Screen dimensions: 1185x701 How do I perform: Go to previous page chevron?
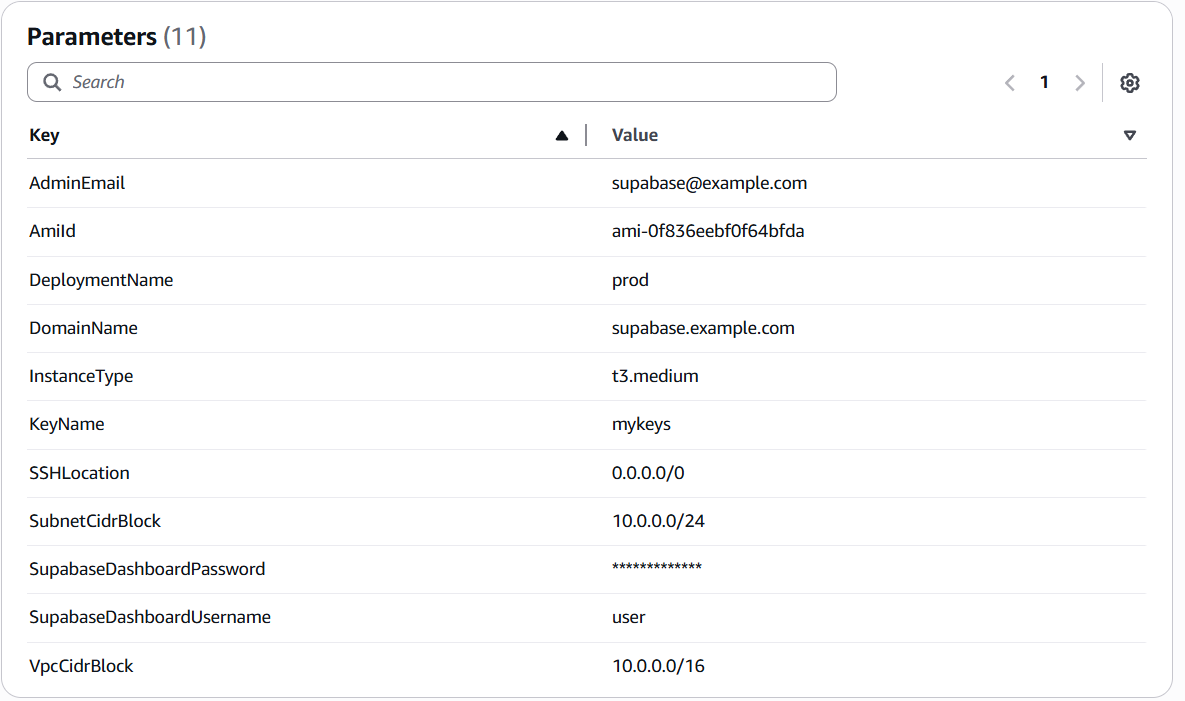pyautogui.click(x=1009, y=82)
